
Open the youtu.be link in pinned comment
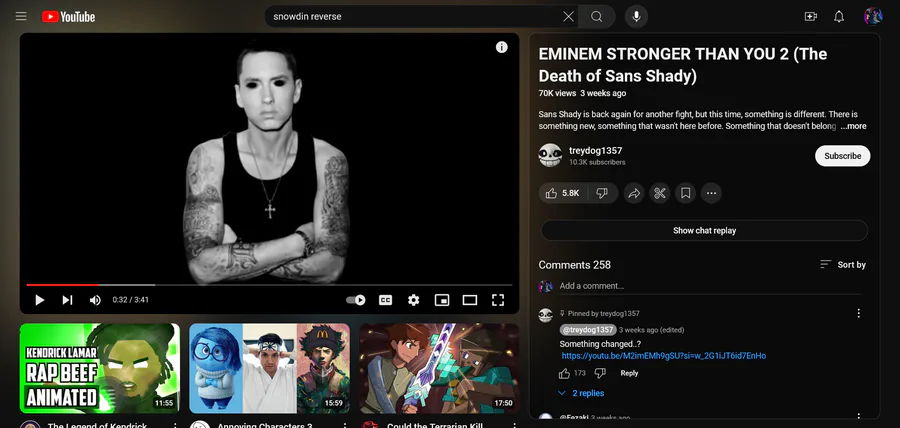(664, 356)
